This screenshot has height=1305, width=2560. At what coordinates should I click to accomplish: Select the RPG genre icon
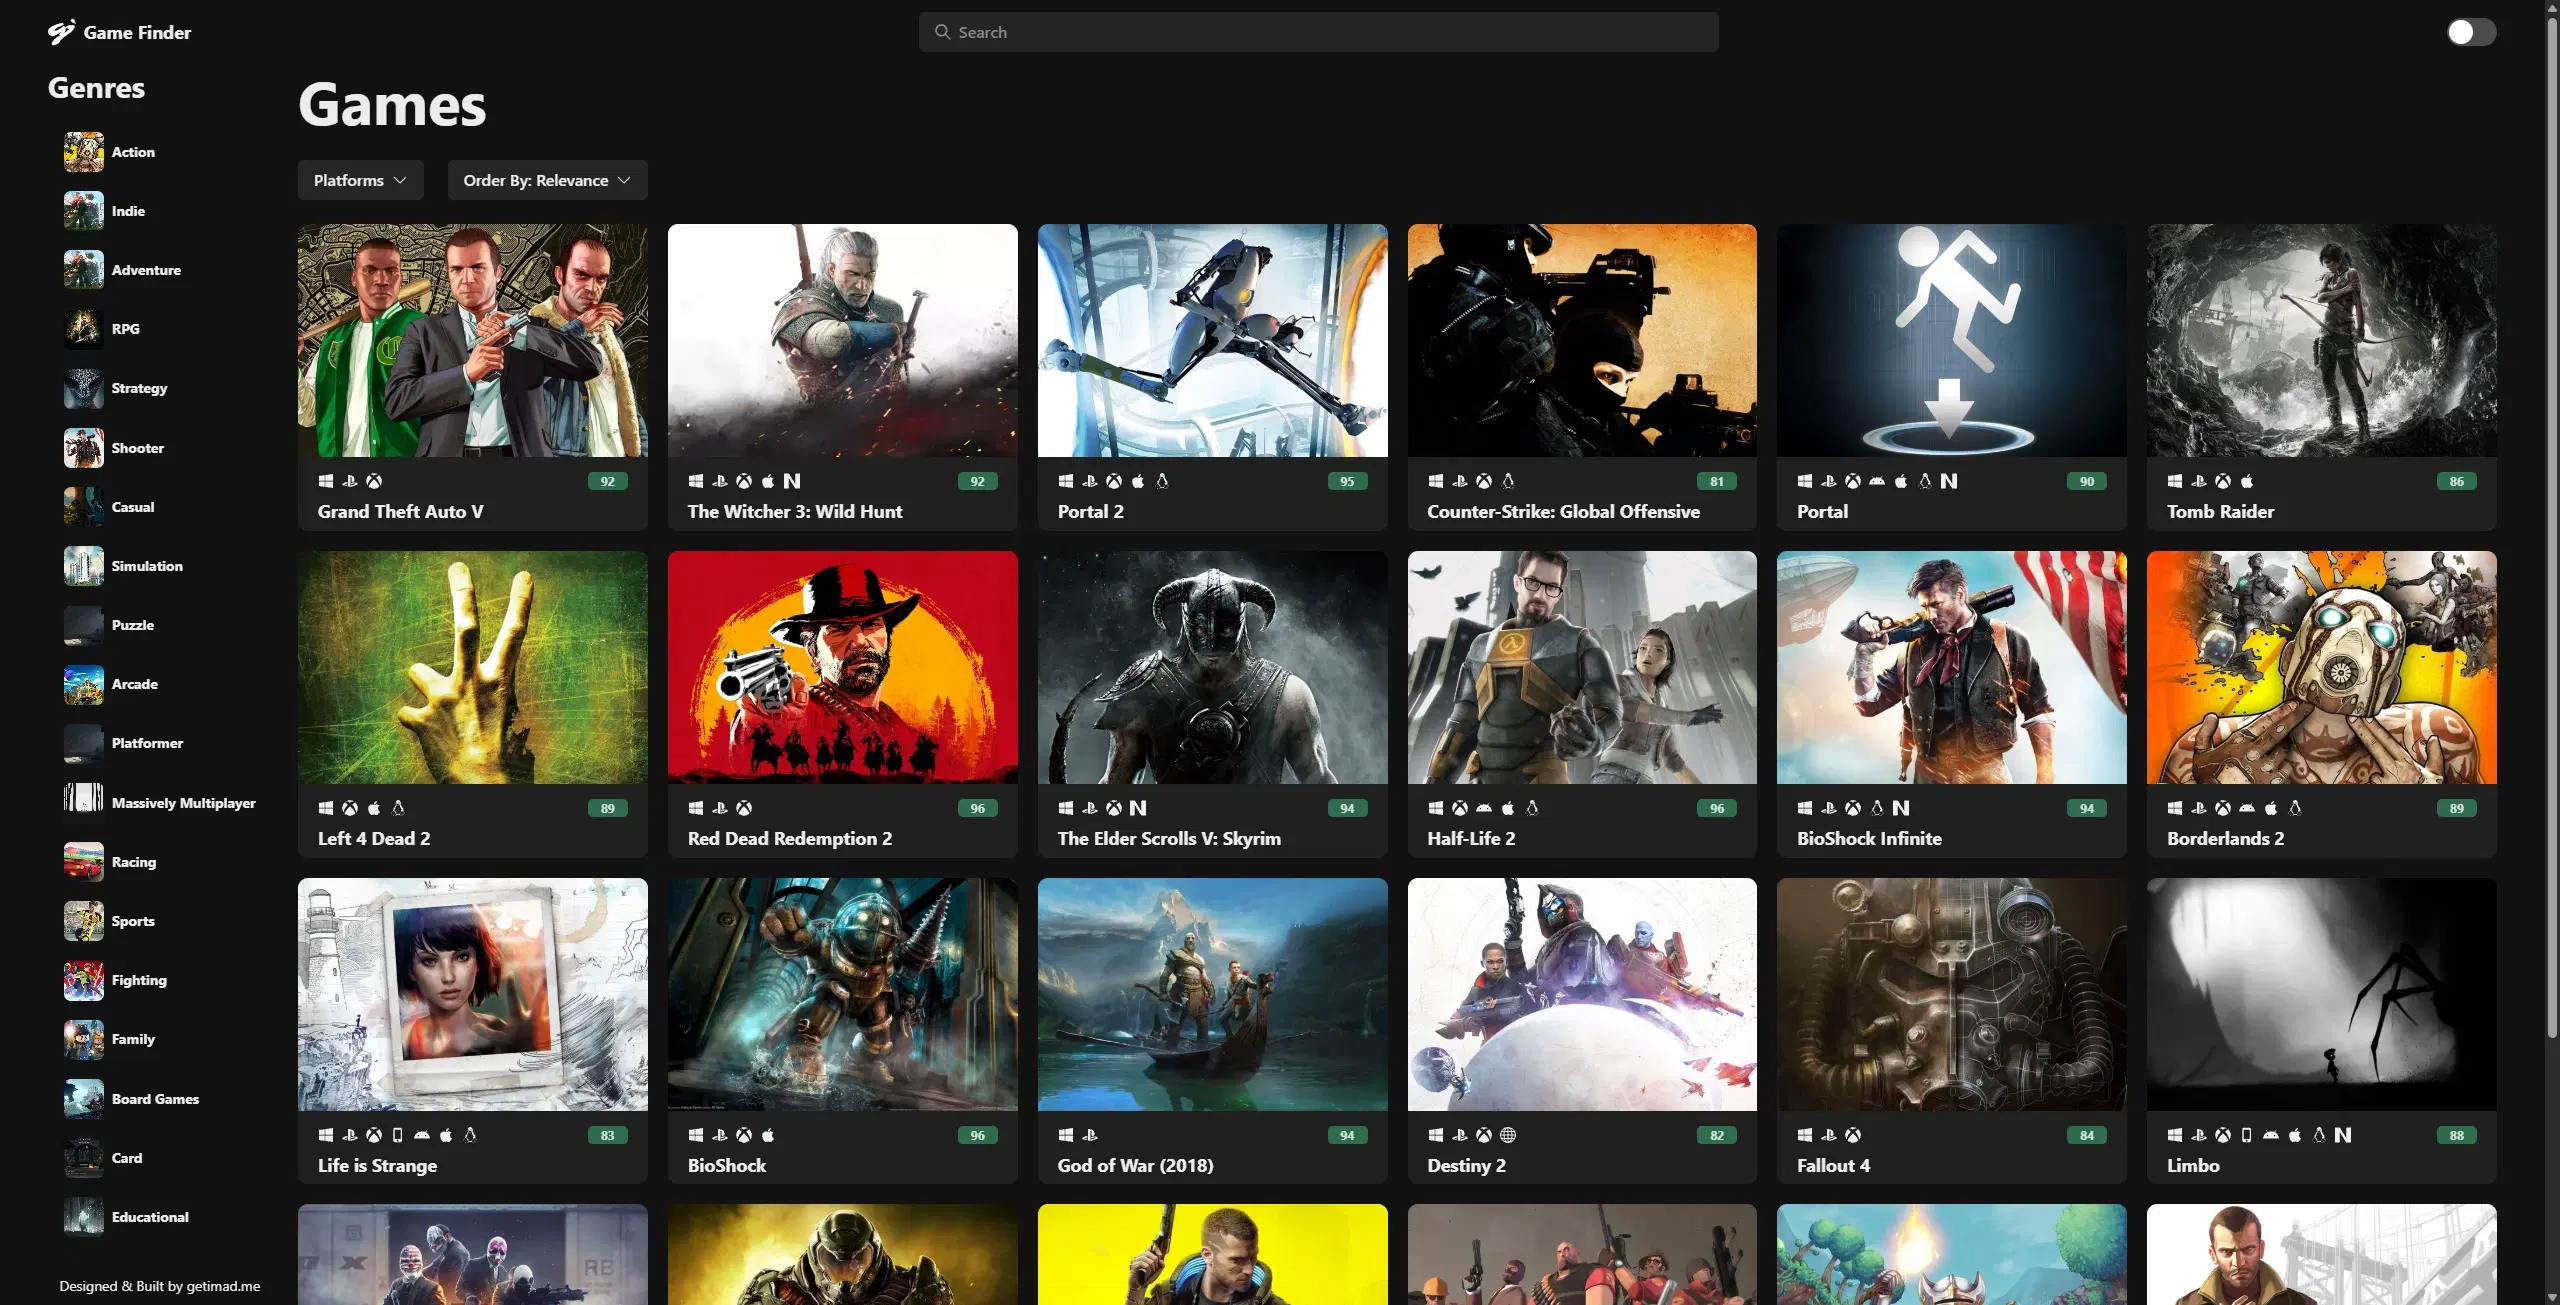(x=83, y=329)
